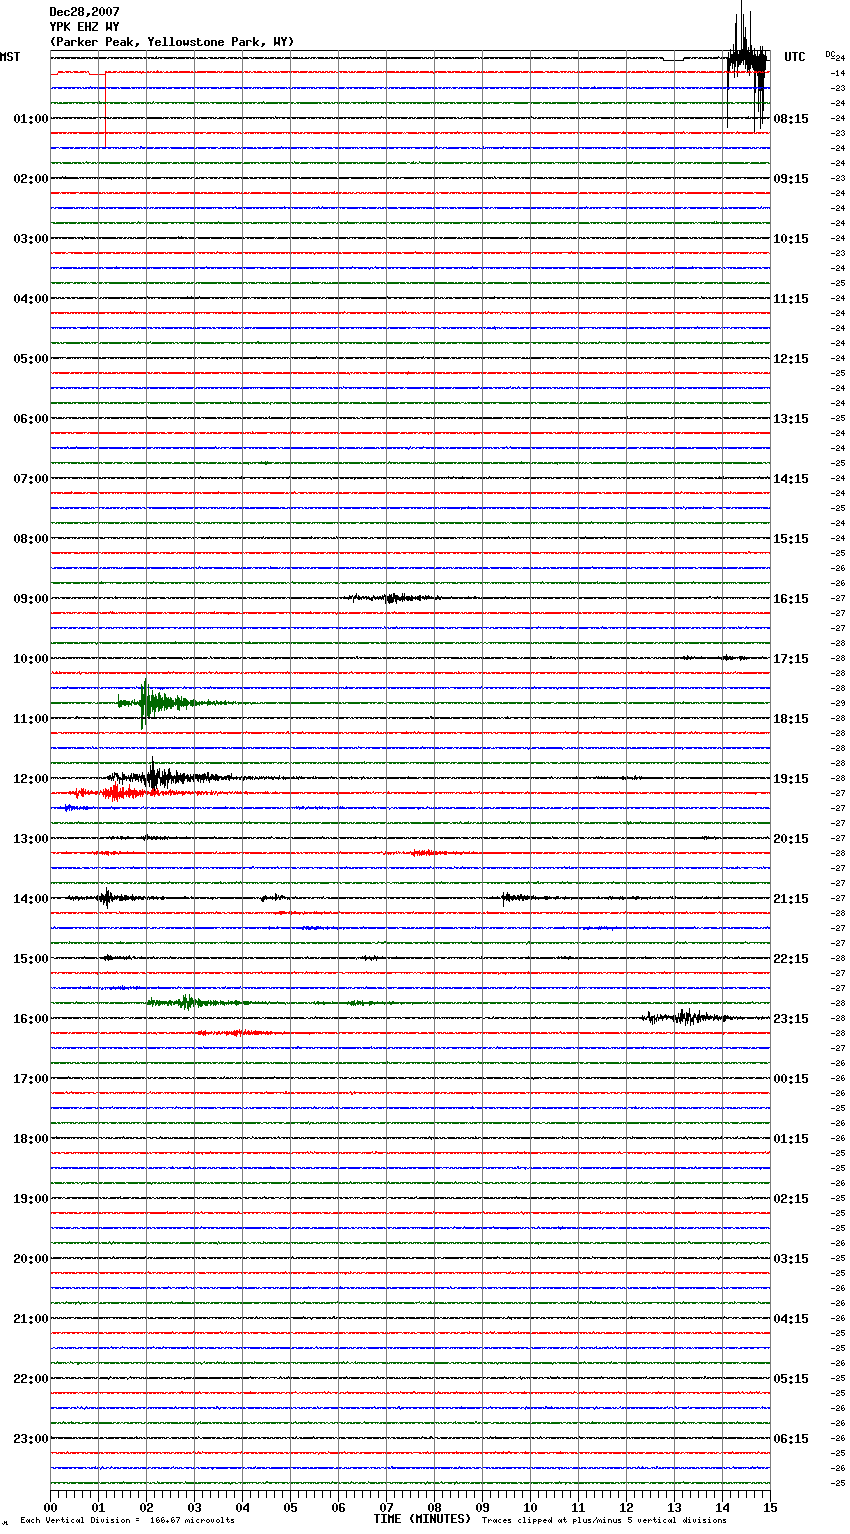Select the MST hour label "02:00"

31,179
